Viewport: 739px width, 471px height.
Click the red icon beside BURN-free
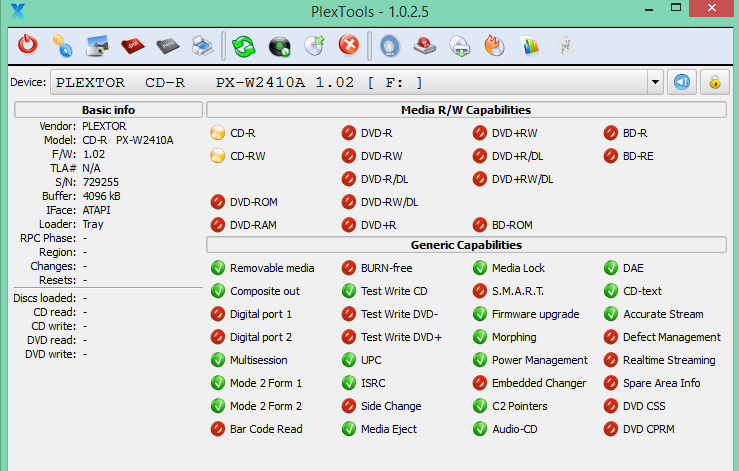[348, 268]
